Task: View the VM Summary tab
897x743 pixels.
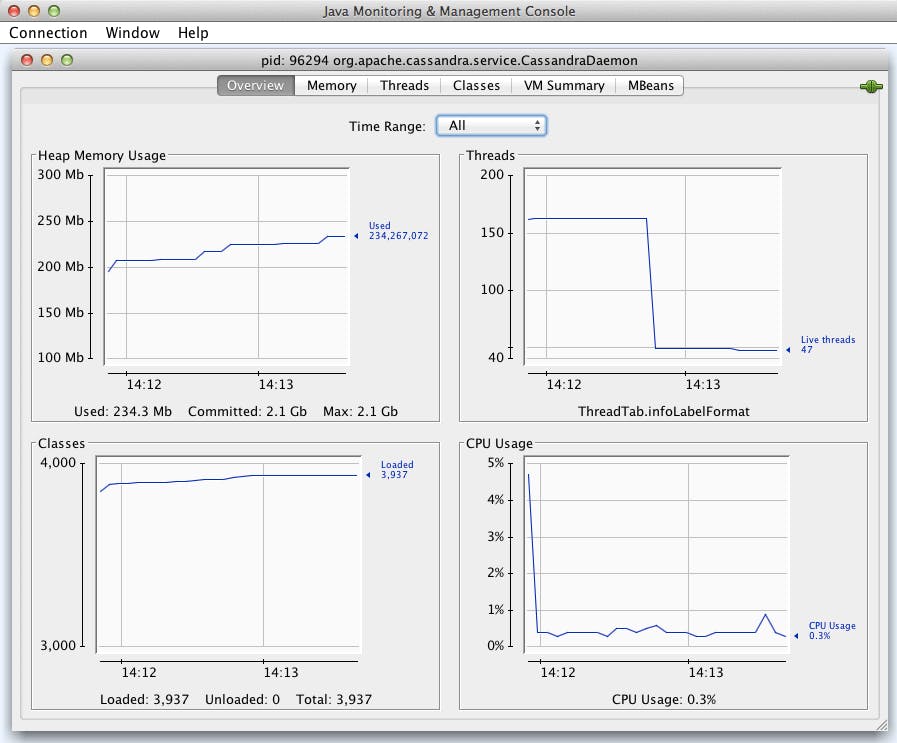Action: click(x=563, y=86)
